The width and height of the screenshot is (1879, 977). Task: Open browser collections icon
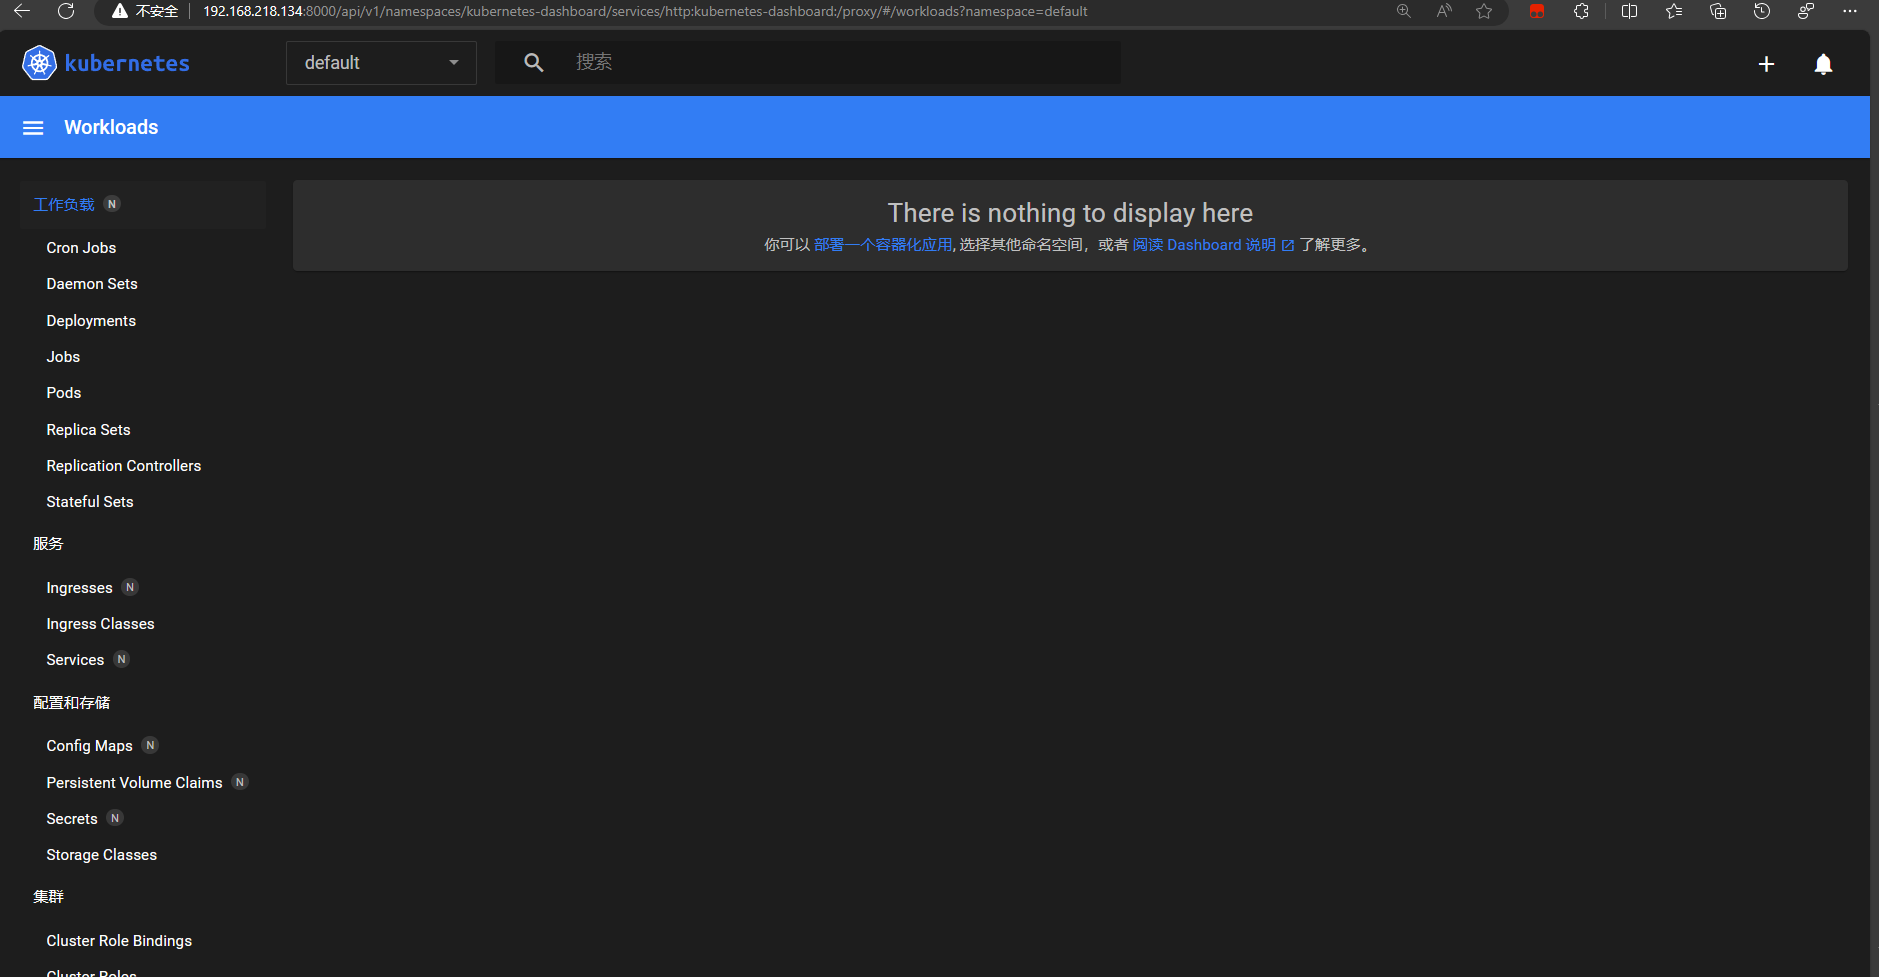[1718, 11]
